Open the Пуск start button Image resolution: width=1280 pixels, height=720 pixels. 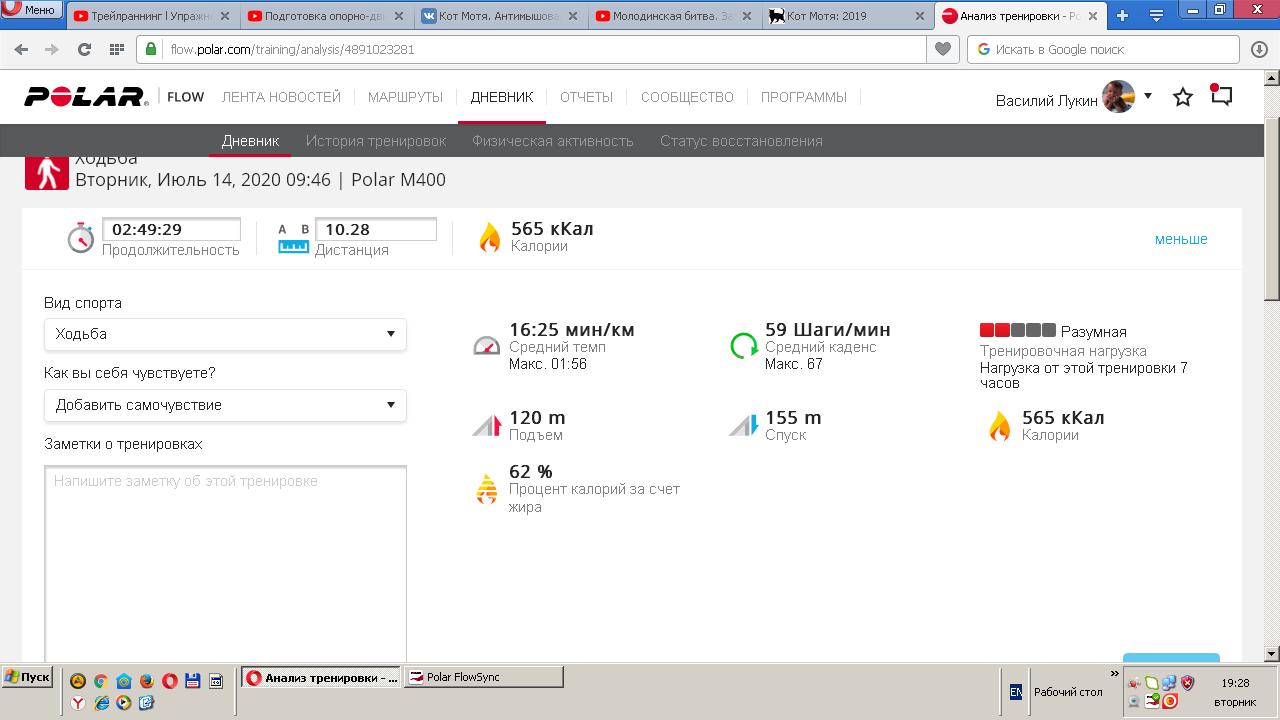click(x=27, y=677)
